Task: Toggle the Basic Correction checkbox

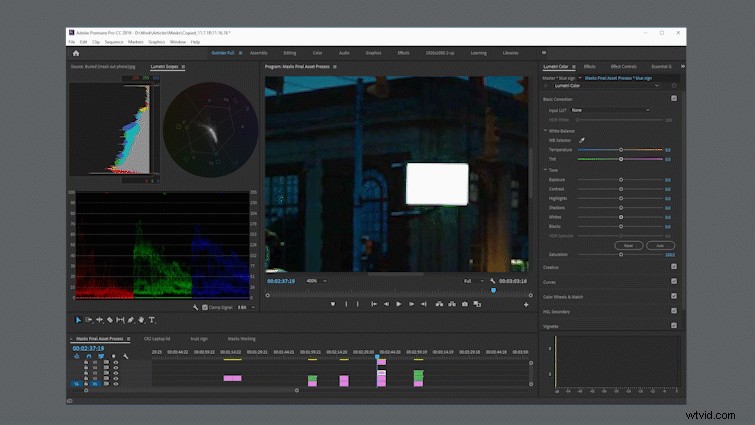Action: [674, 98]
